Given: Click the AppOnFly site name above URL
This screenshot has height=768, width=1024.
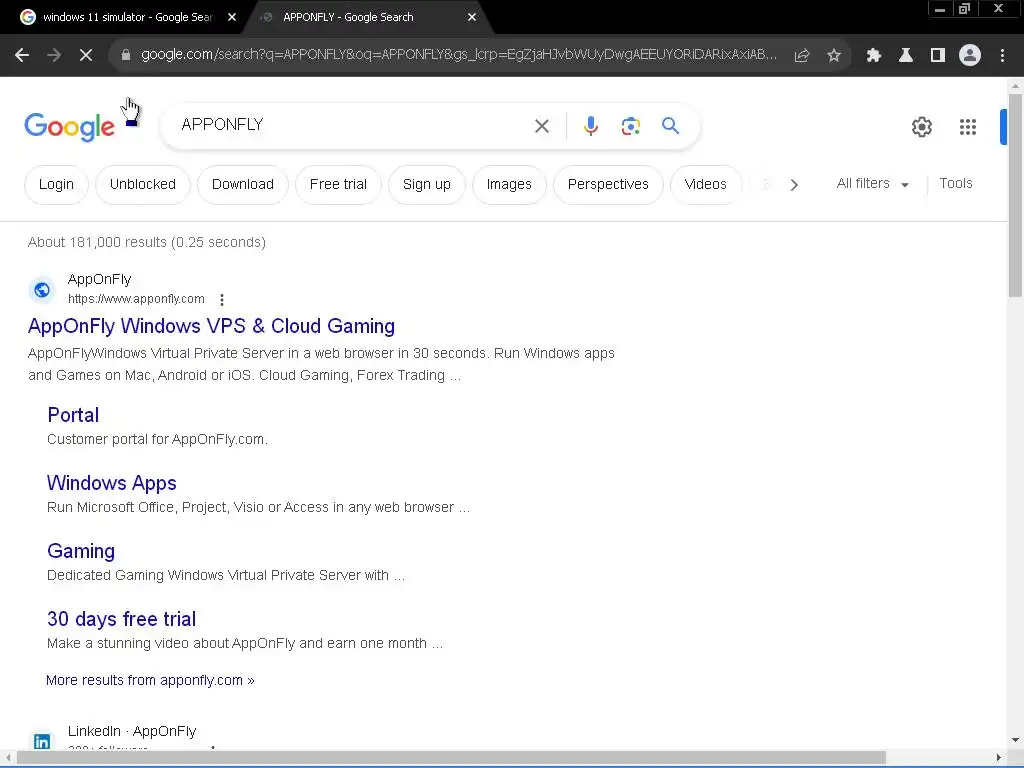Looking at the screenshot, I should pyautogui.click(x=99, y=280).
